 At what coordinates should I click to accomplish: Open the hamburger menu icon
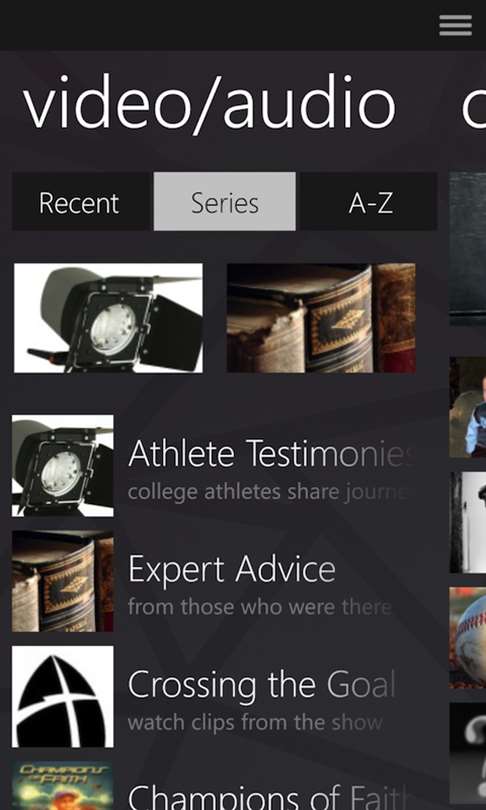[x=455, y=25]
